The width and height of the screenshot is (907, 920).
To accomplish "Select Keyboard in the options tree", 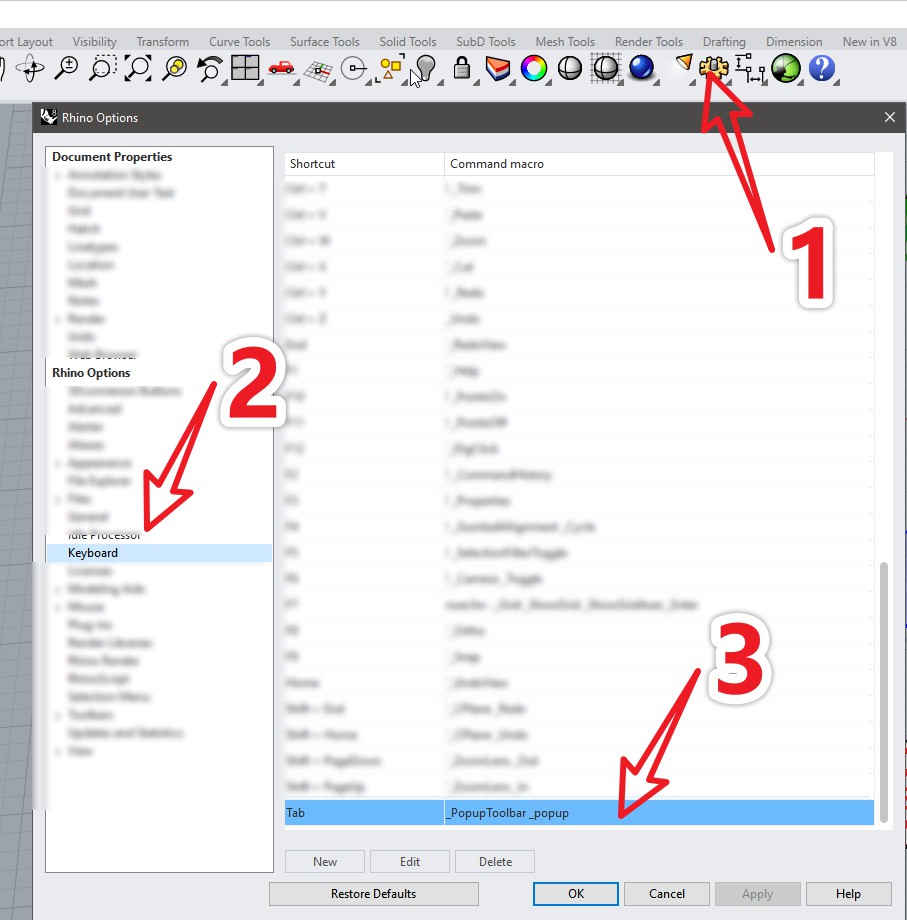I will coord(159,553).
